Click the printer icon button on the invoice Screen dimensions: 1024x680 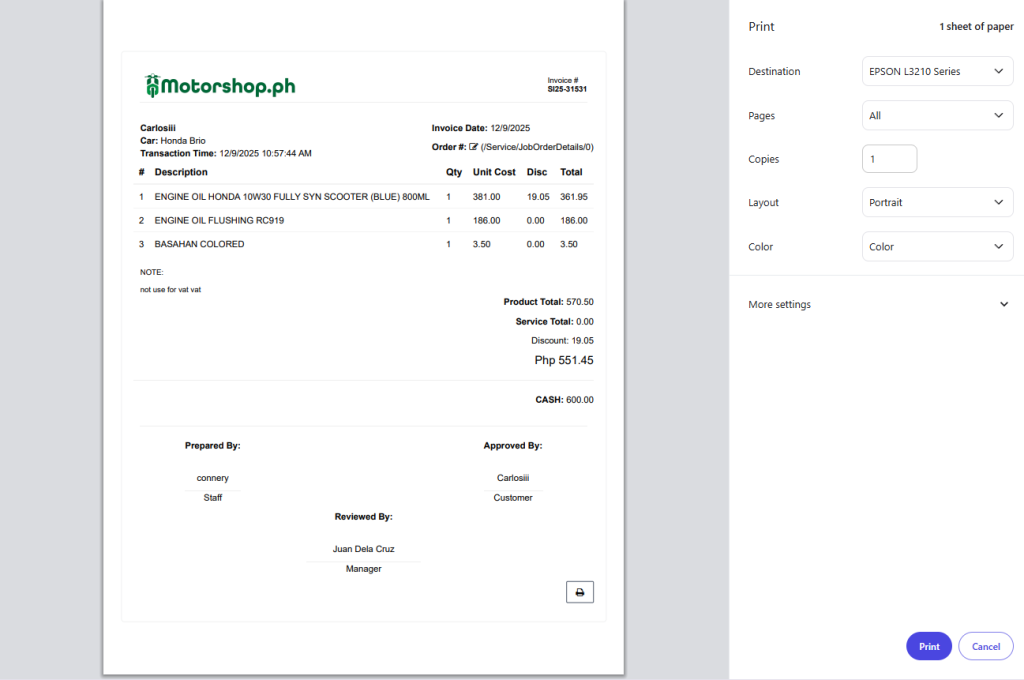pyautogui.click(x=579, y=592)
